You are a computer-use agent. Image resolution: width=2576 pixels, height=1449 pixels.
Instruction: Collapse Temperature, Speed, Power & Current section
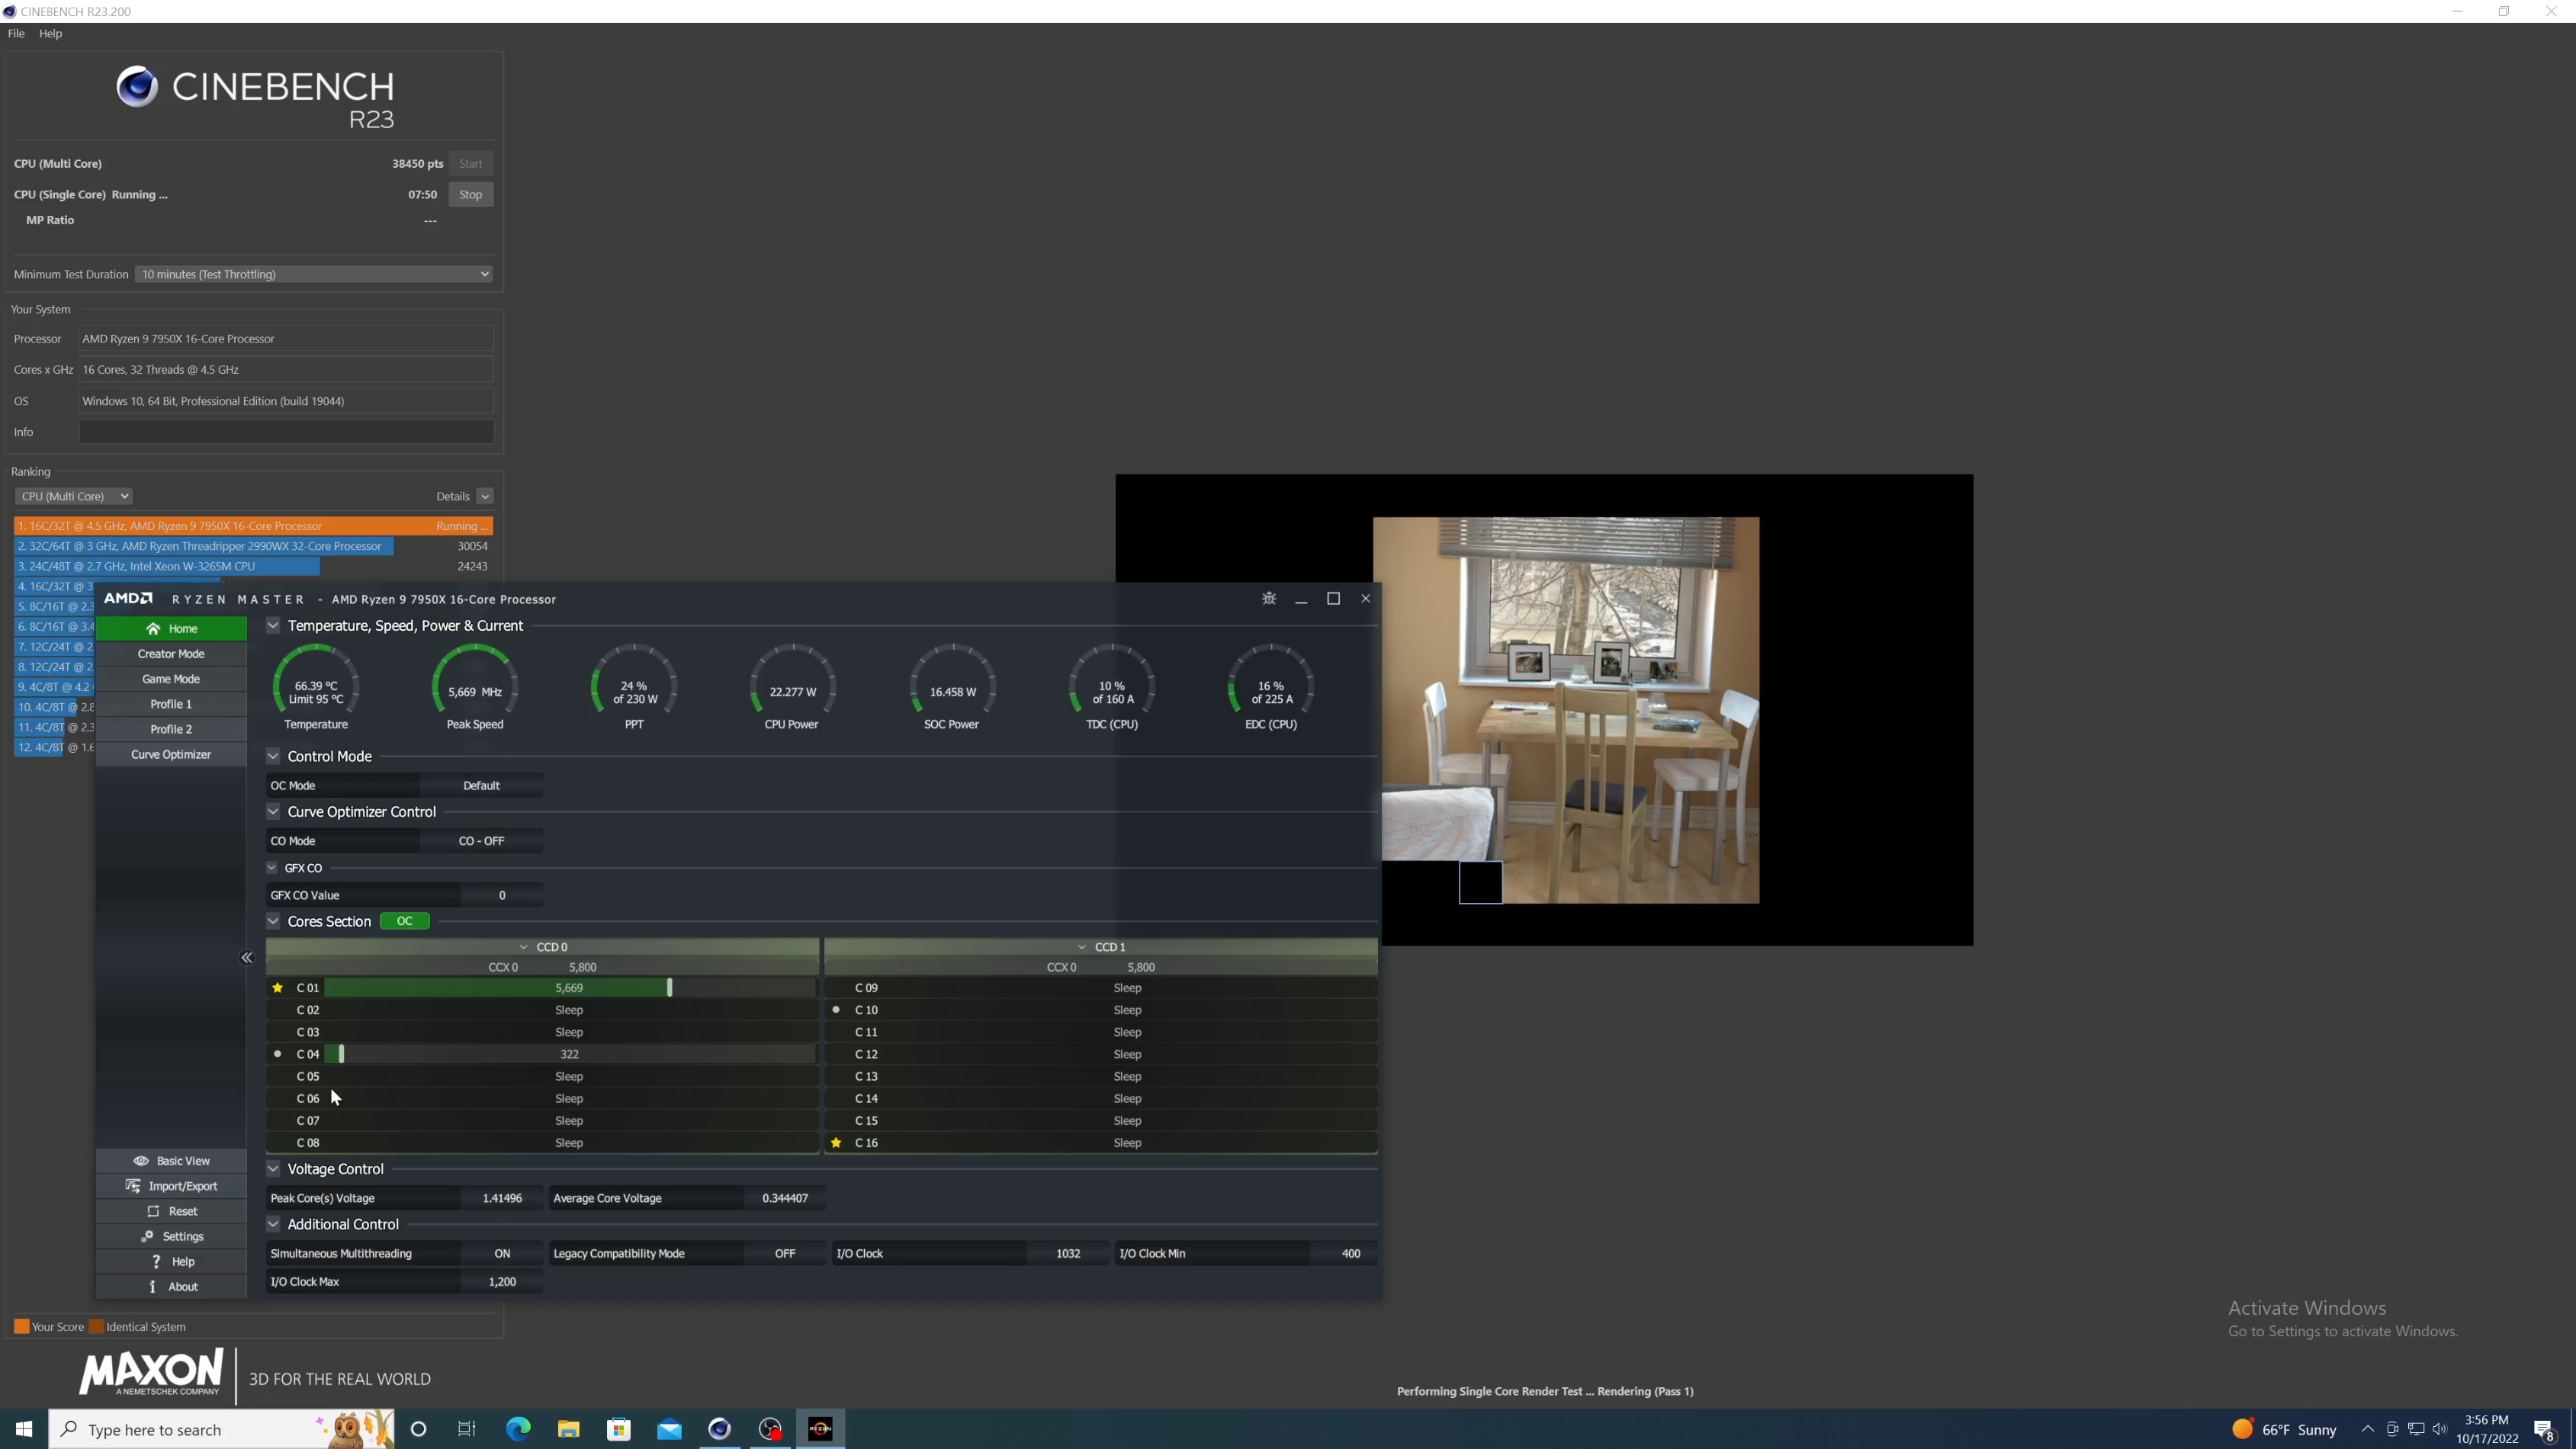(273, 625)
